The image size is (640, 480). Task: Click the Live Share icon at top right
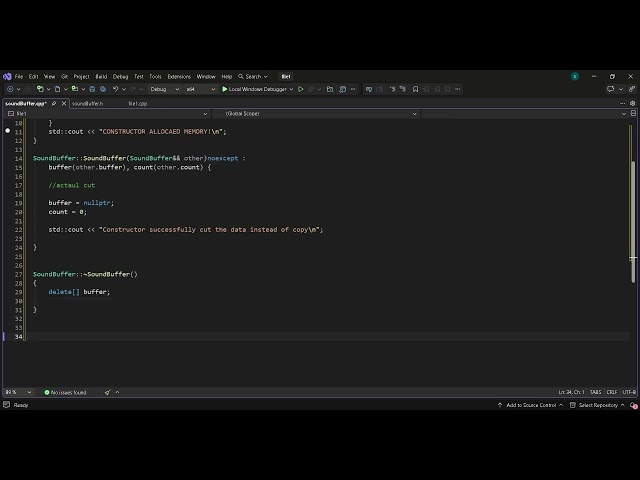pos(632,89)
